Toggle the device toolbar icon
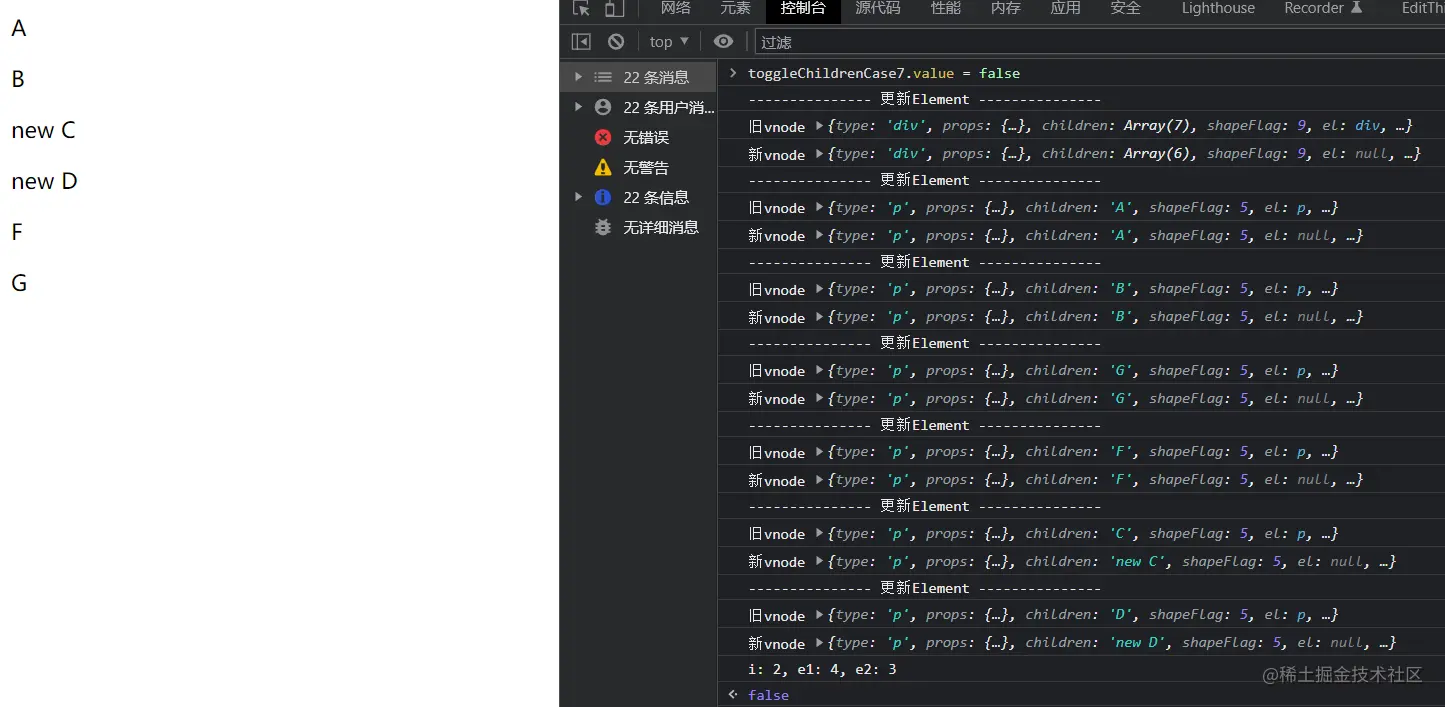The width and height of the screenshot is (1445, 707). coord(614,8)
